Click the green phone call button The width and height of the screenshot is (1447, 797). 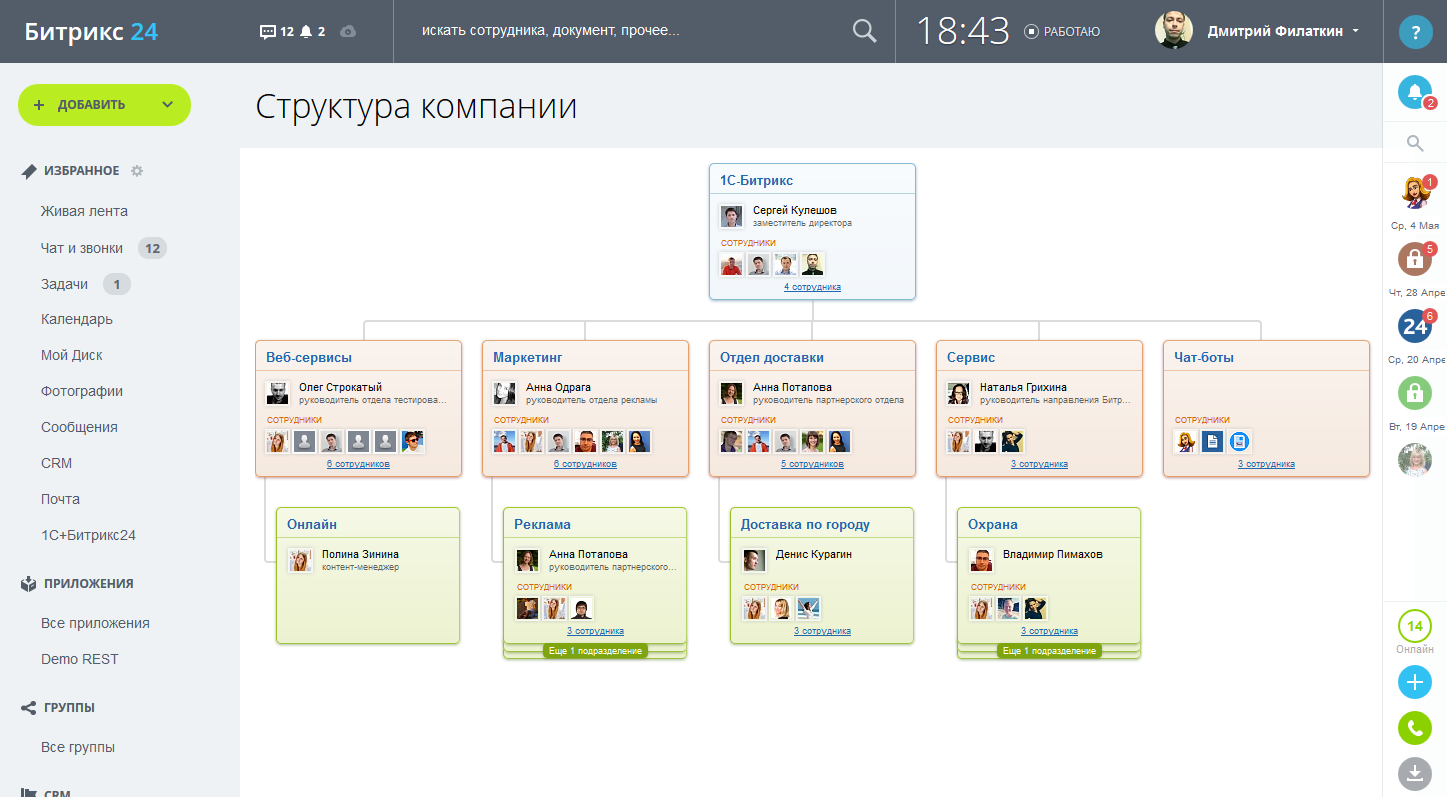pos(1414,728)
